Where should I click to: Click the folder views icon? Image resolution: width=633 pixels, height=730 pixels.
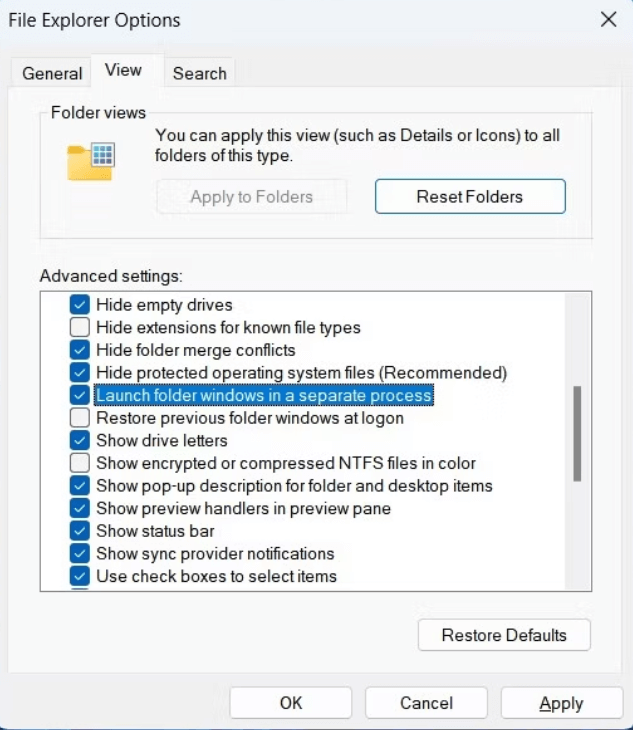[x=91, y=162]
